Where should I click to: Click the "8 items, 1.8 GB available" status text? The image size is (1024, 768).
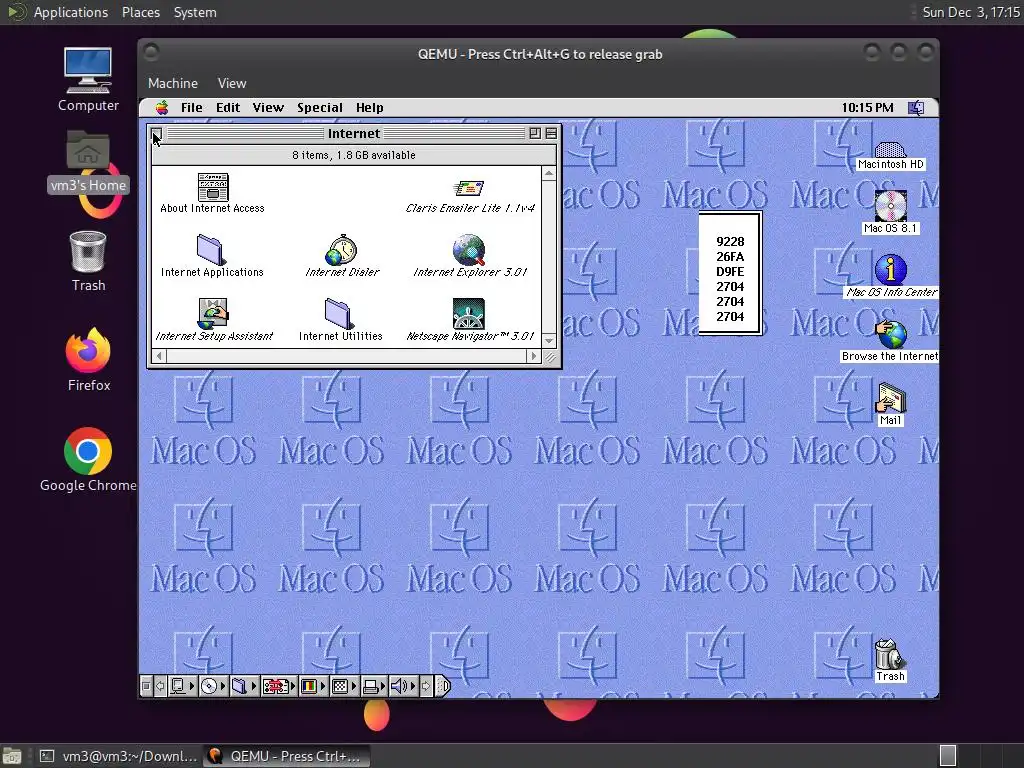tap(353, 155)
